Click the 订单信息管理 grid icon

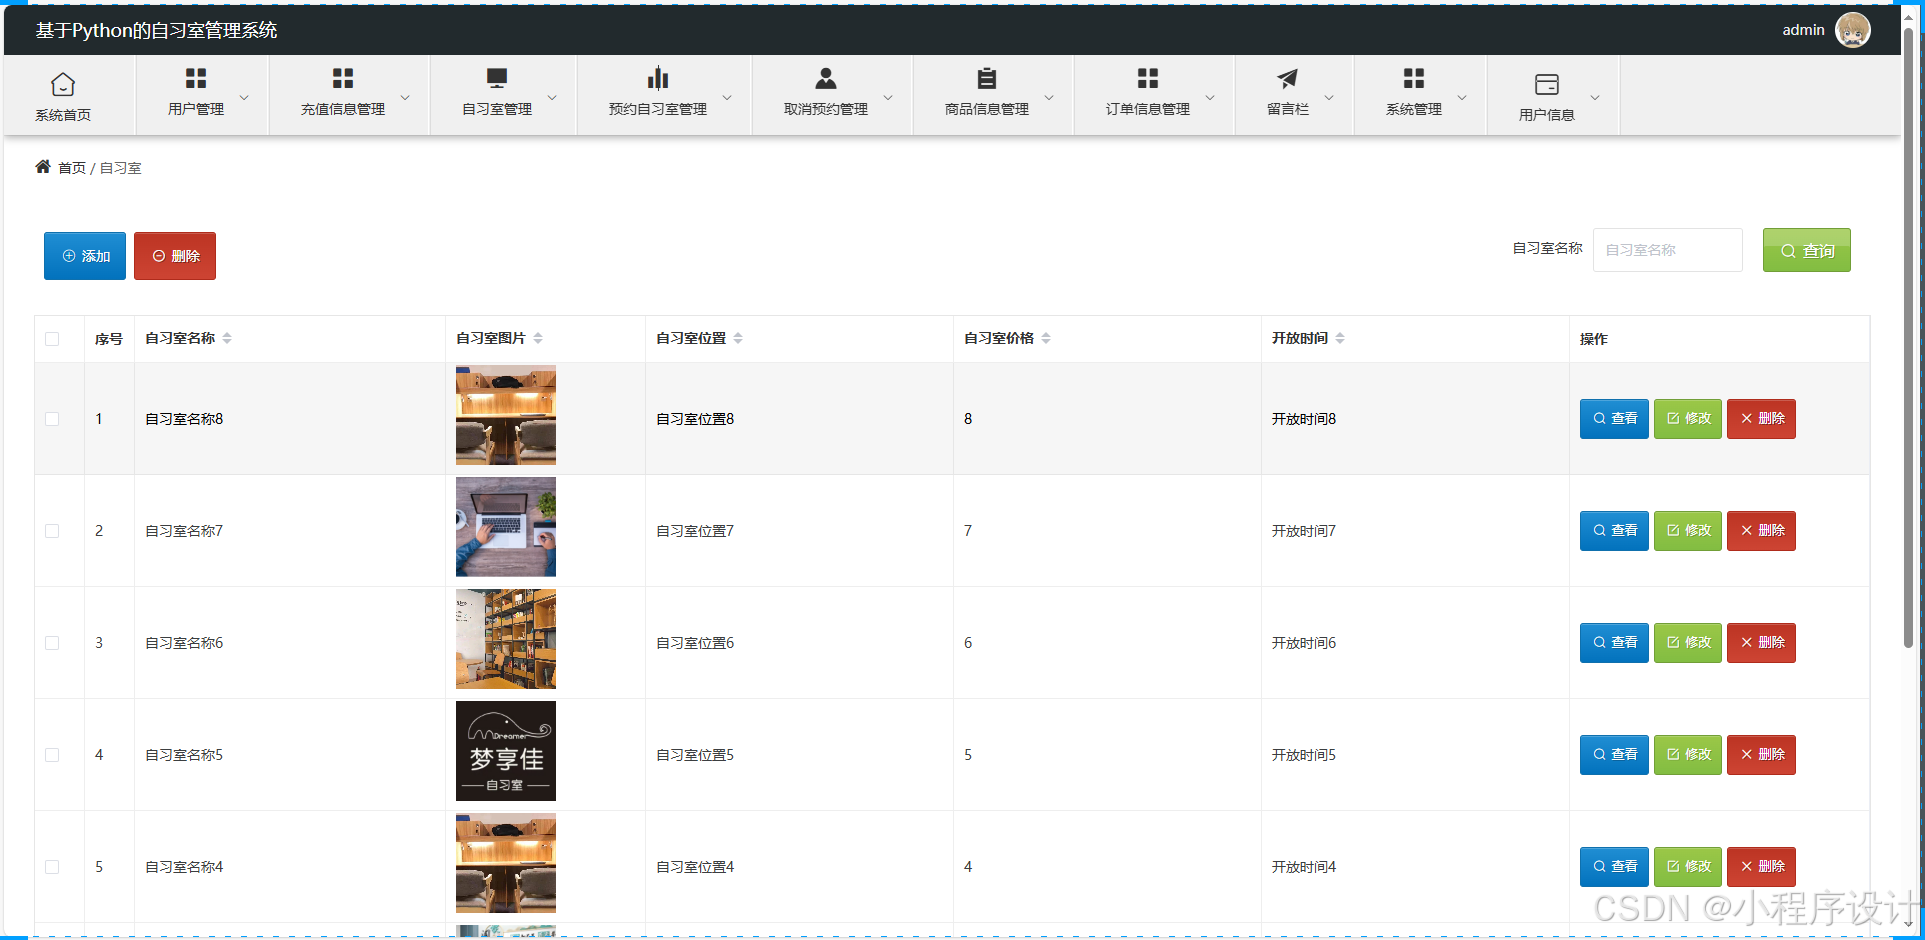pyautogui.click(x=1148, y=78)
